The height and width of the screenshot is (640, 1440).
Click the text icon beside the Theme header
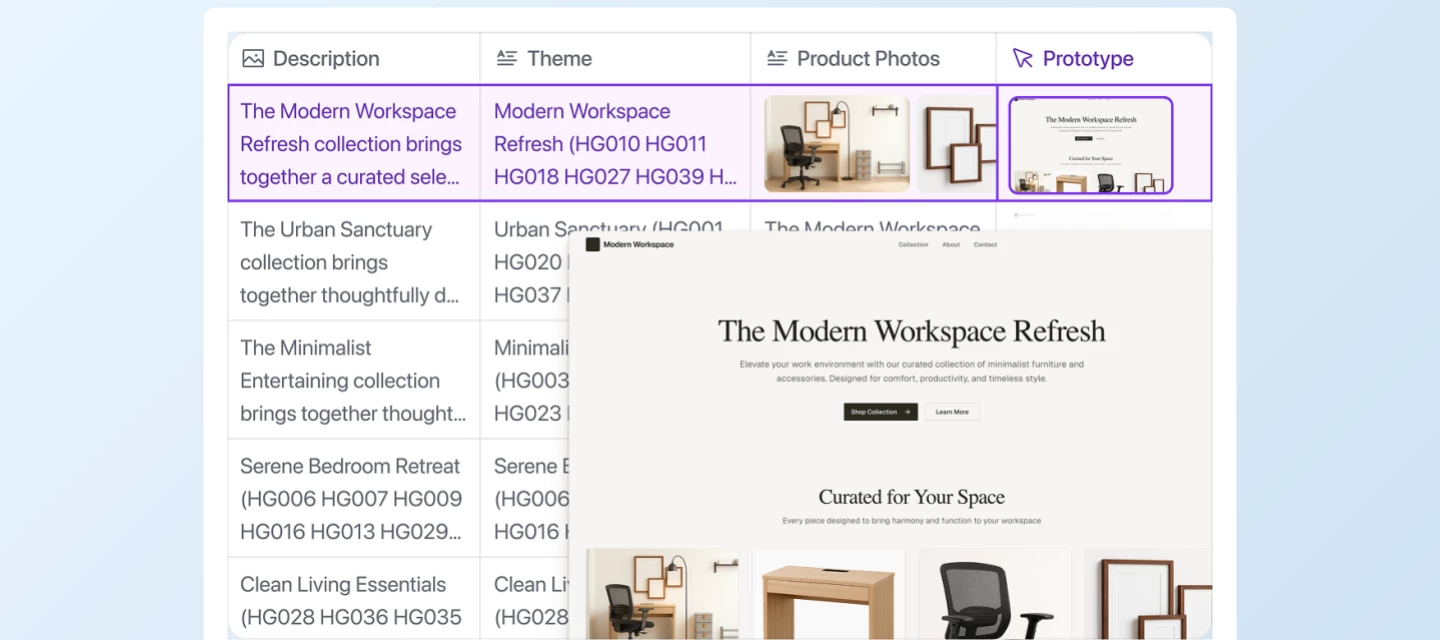[x=507, y=59]
